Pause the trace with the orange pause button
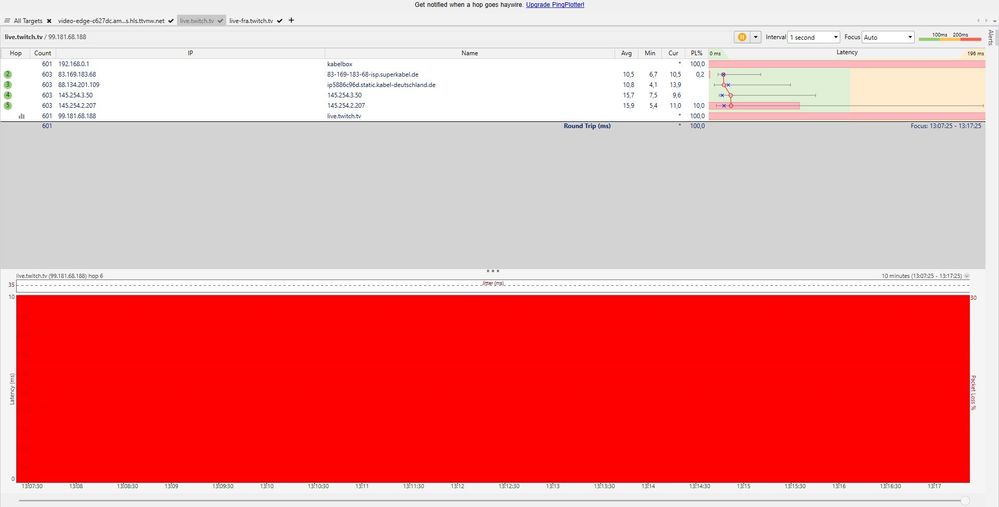This screenshot has height=507, width=999. pyautogui.click(x=742, y=37)
